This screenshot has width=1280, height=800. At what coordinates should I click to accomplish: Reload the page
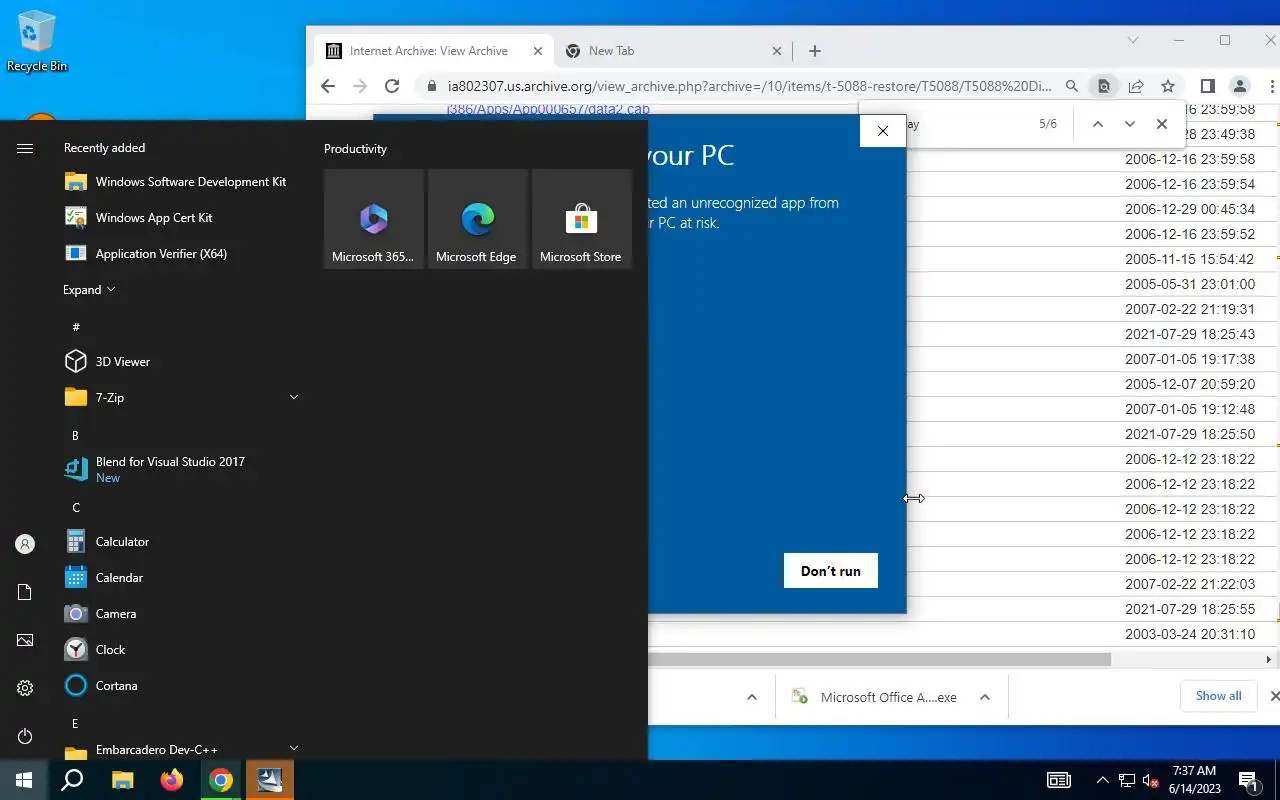click(x=392, y=86)
